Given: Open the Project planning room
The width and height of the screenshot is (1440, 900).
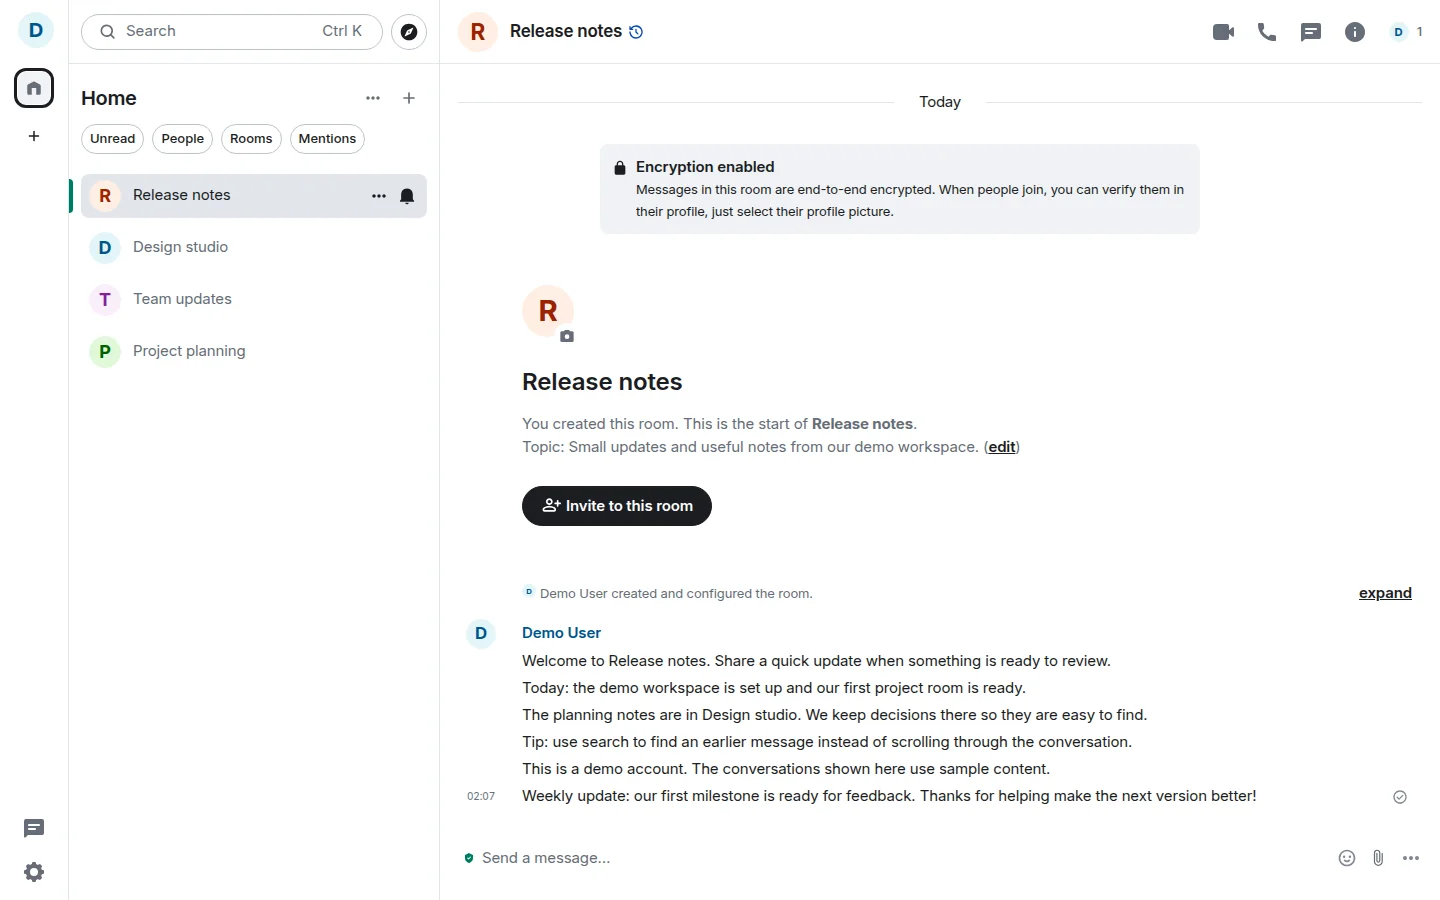Looking at the screenshot, I should (x=254, y=351).
